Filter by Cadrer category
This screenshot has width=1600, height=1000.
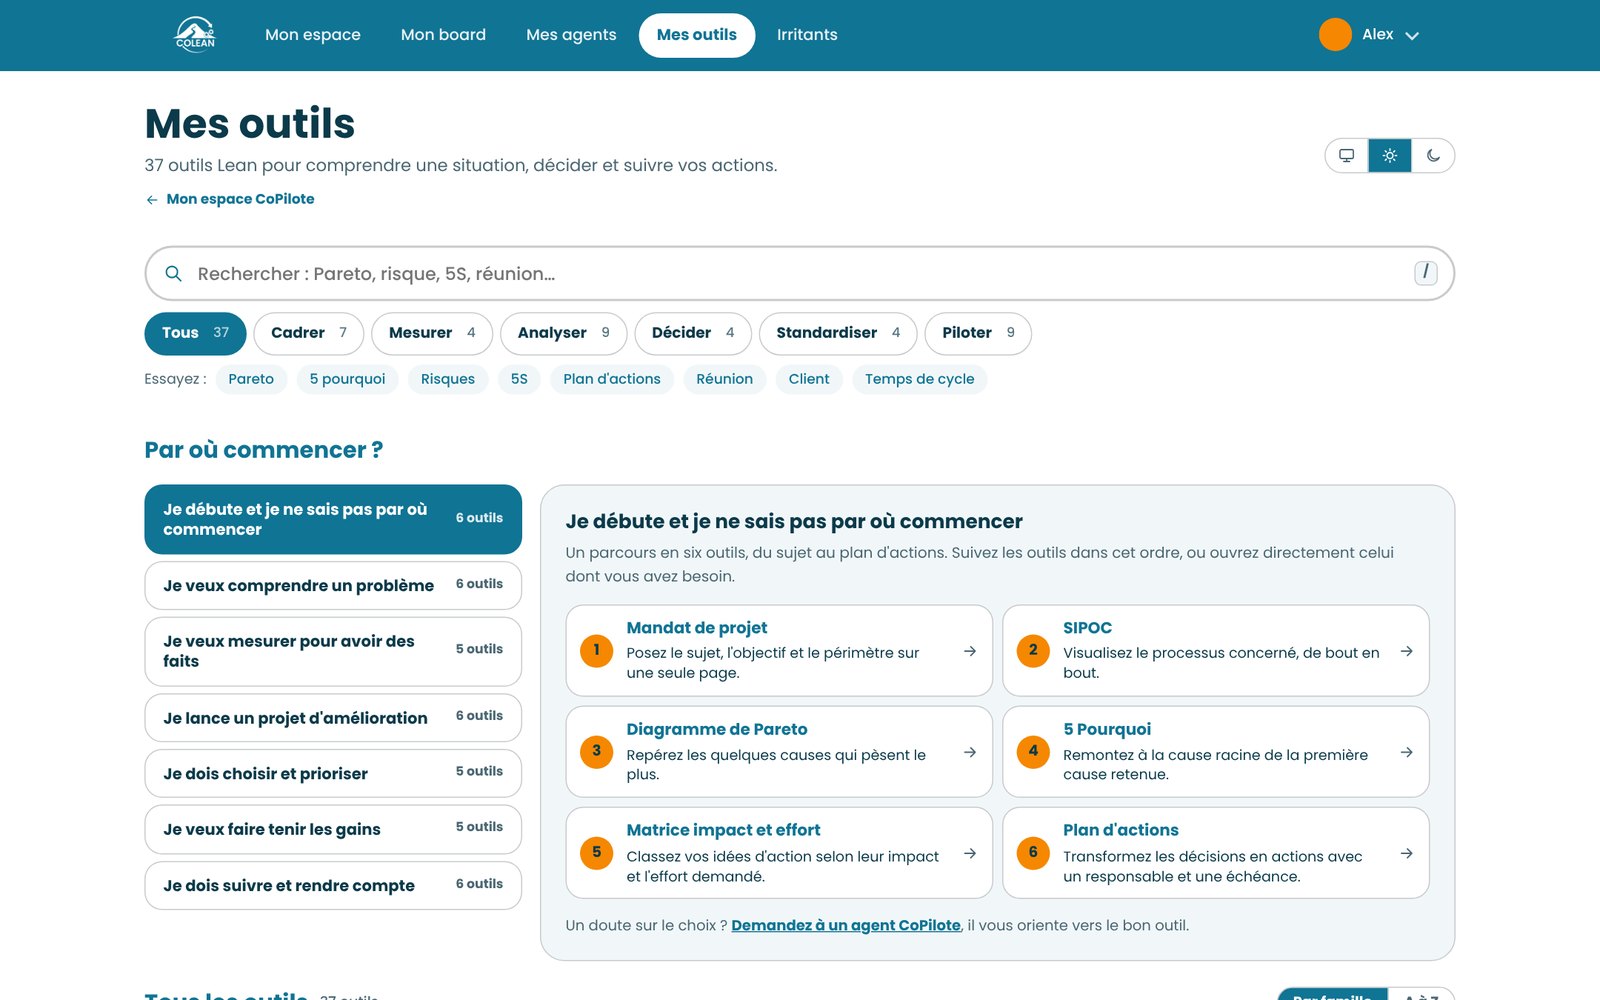pos(309,333)
